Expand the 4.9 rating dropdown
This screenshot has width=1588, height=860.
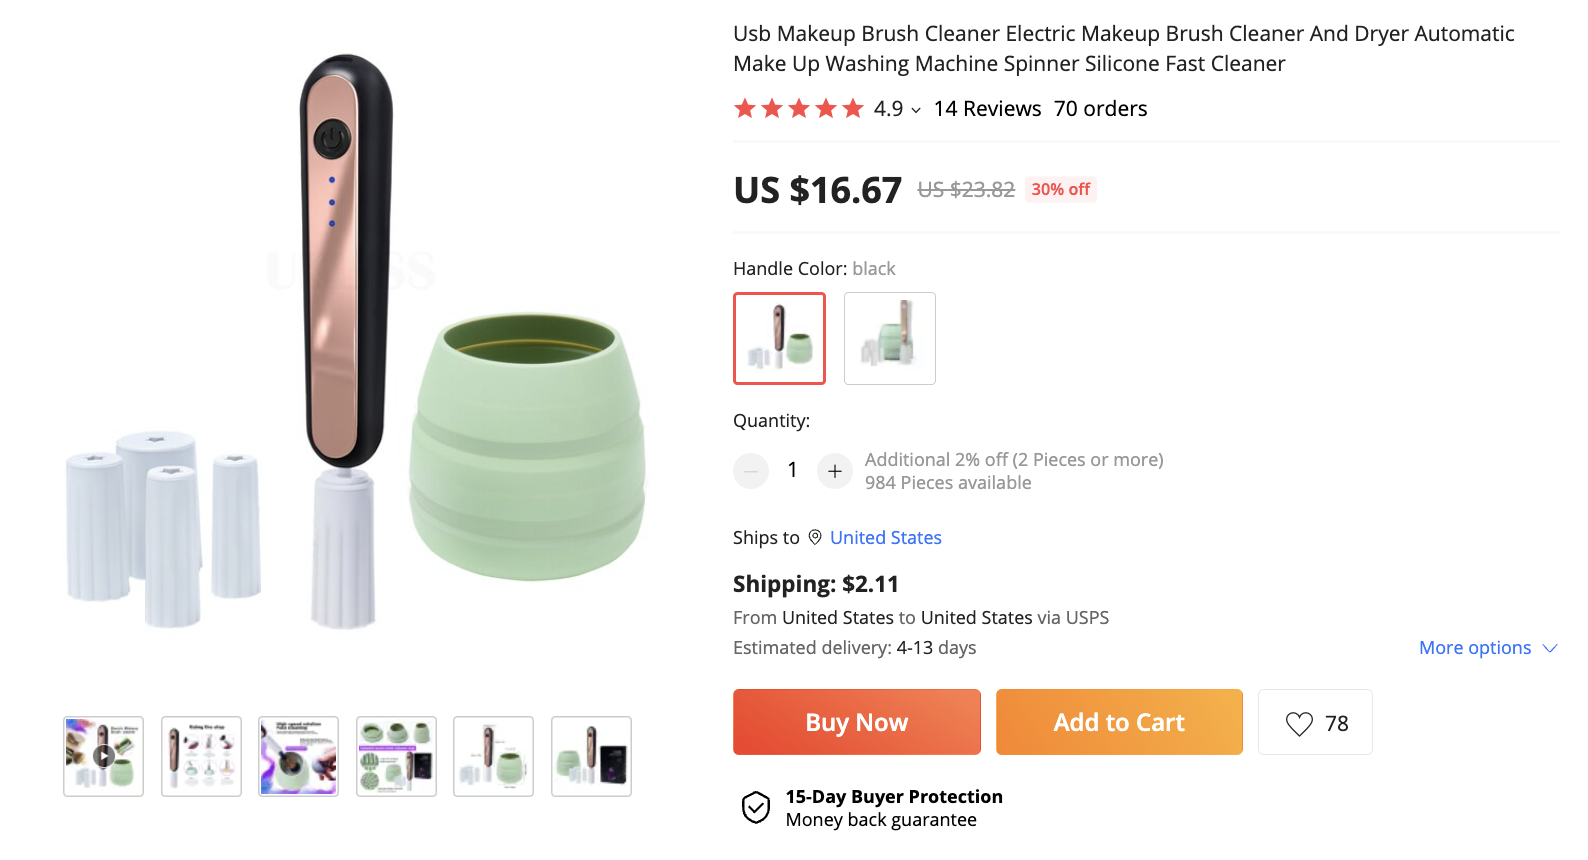coord(916,110)
